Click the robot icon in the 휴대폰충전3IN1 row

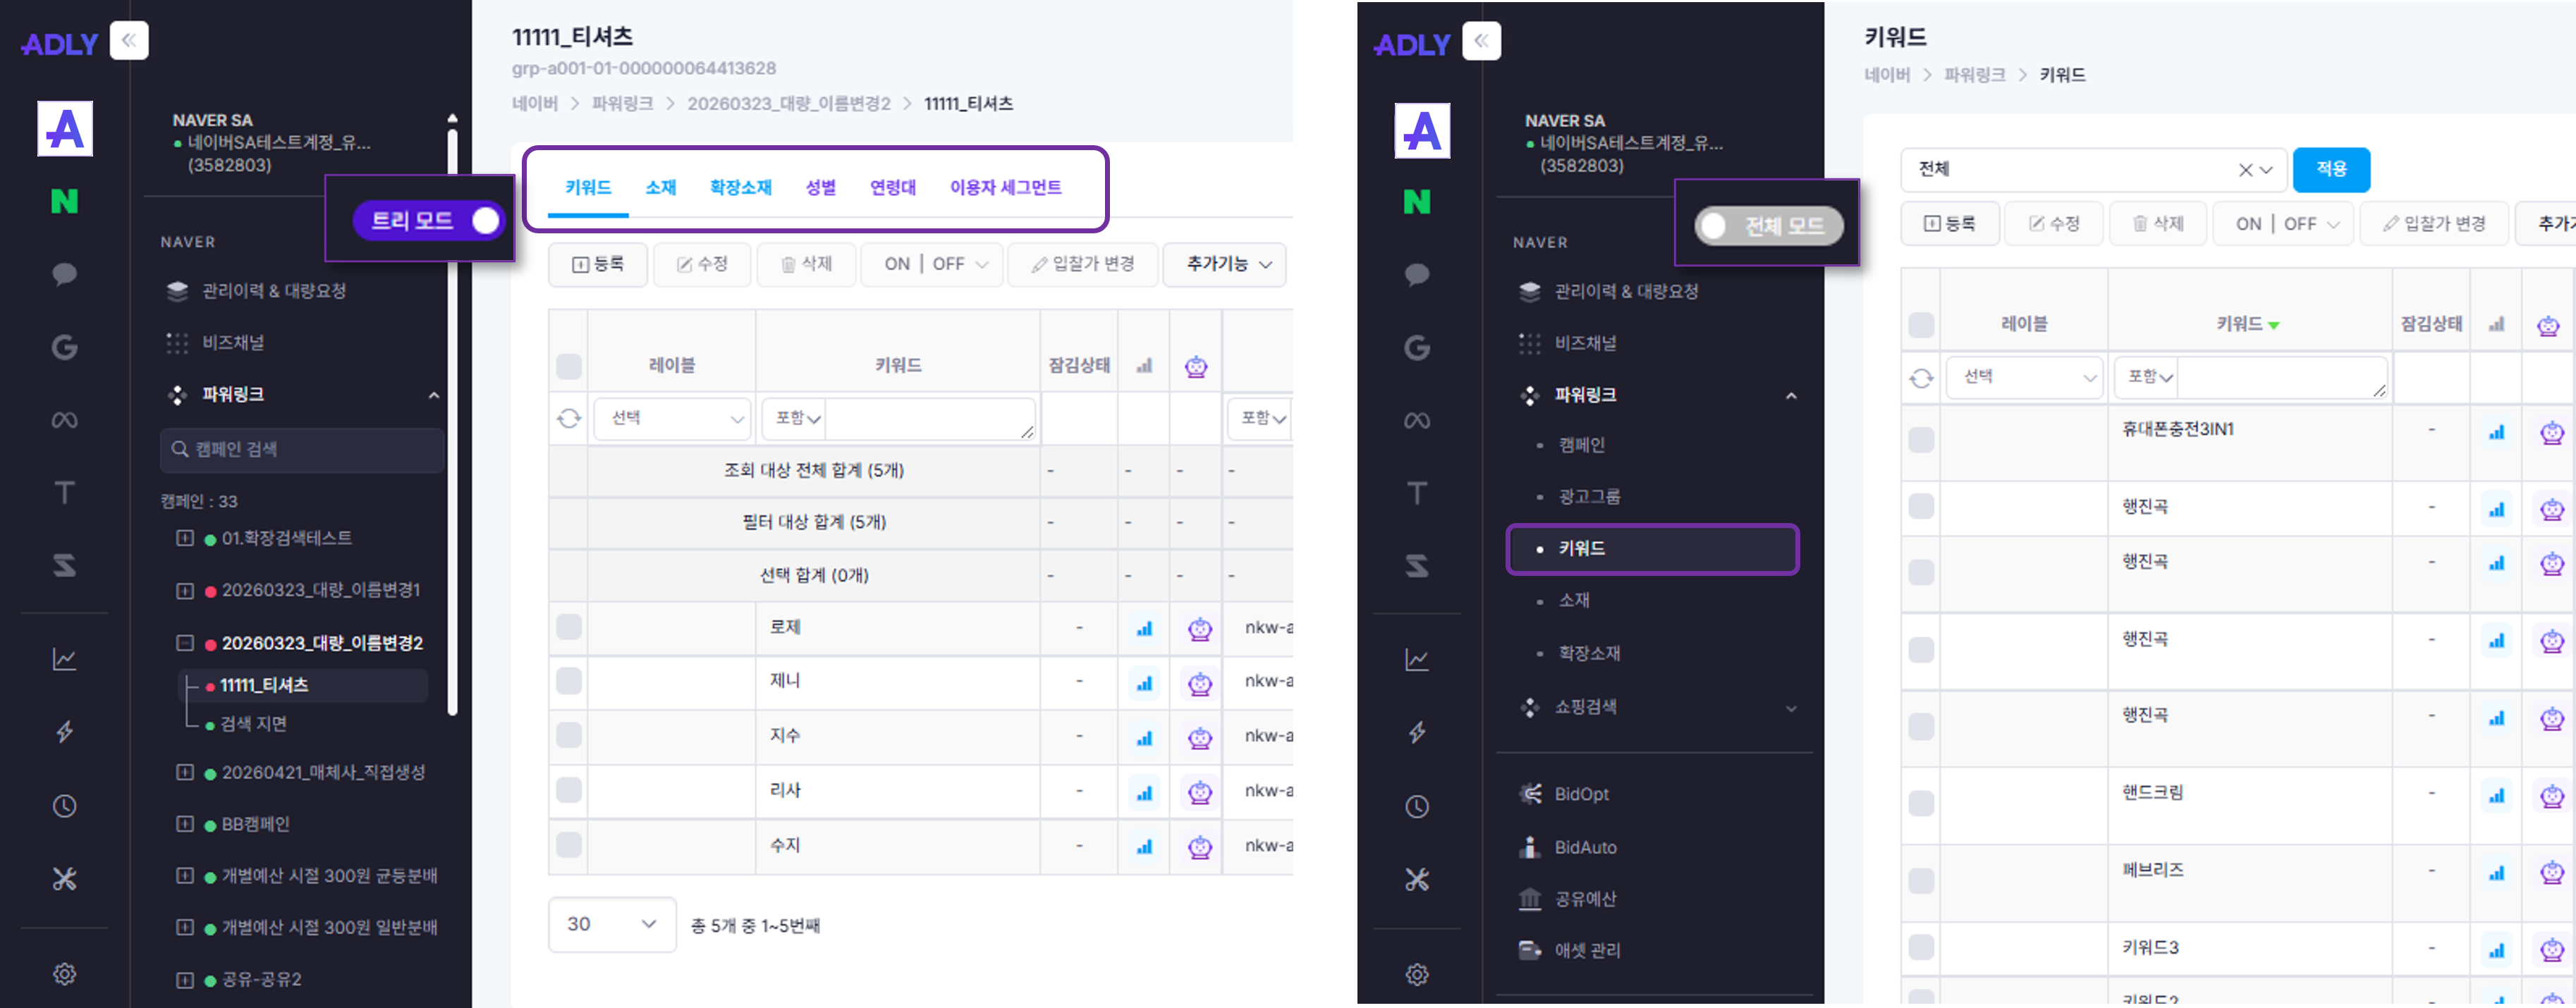(2552, 432)
